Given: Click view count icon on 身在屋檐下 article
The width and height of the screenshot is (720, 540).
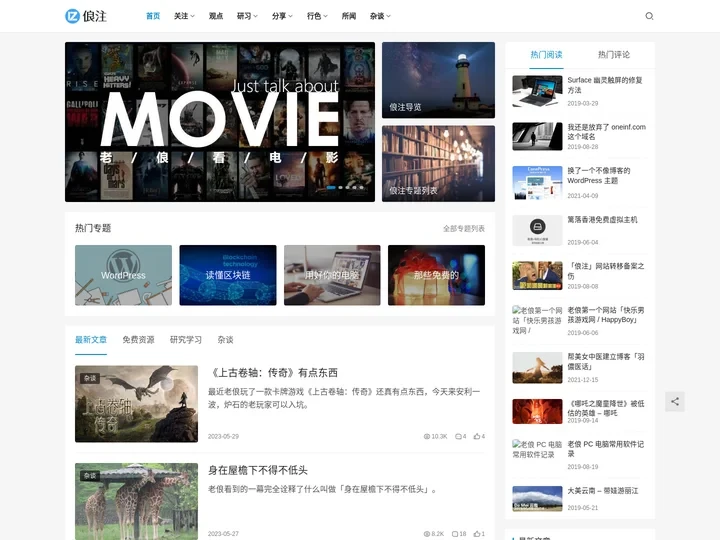Looking at the screenshot, I should [x=427, y=534].
